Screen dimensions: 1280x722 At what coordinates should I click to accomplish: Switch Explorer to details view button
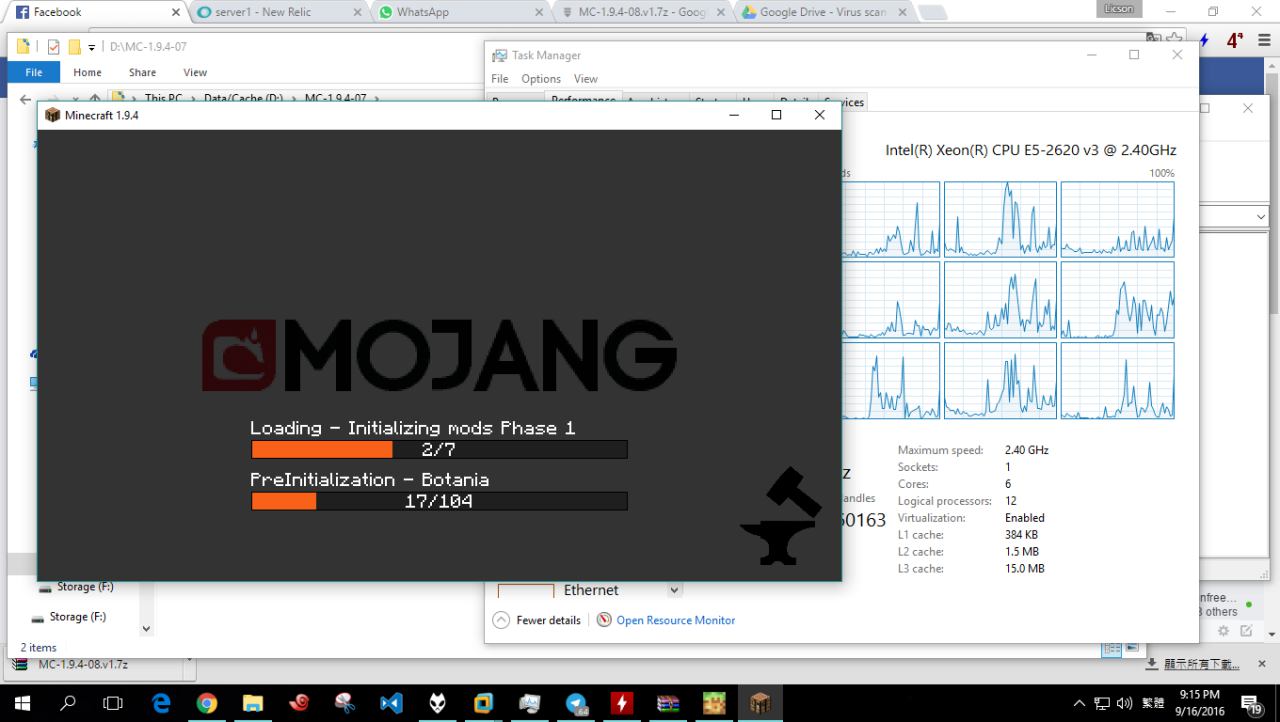(x=1111, y=649)
